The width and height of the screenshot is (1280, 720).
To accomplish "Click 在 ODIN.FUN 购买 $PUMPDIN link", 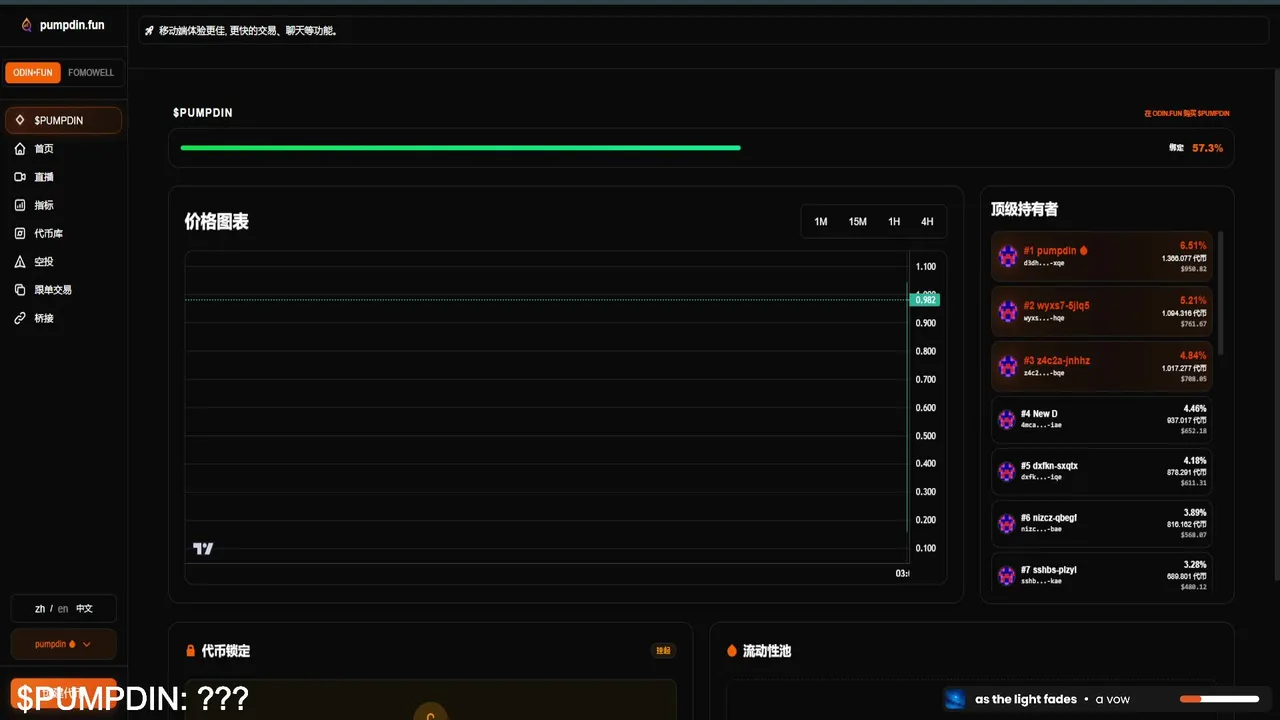I will point(1187,114).
